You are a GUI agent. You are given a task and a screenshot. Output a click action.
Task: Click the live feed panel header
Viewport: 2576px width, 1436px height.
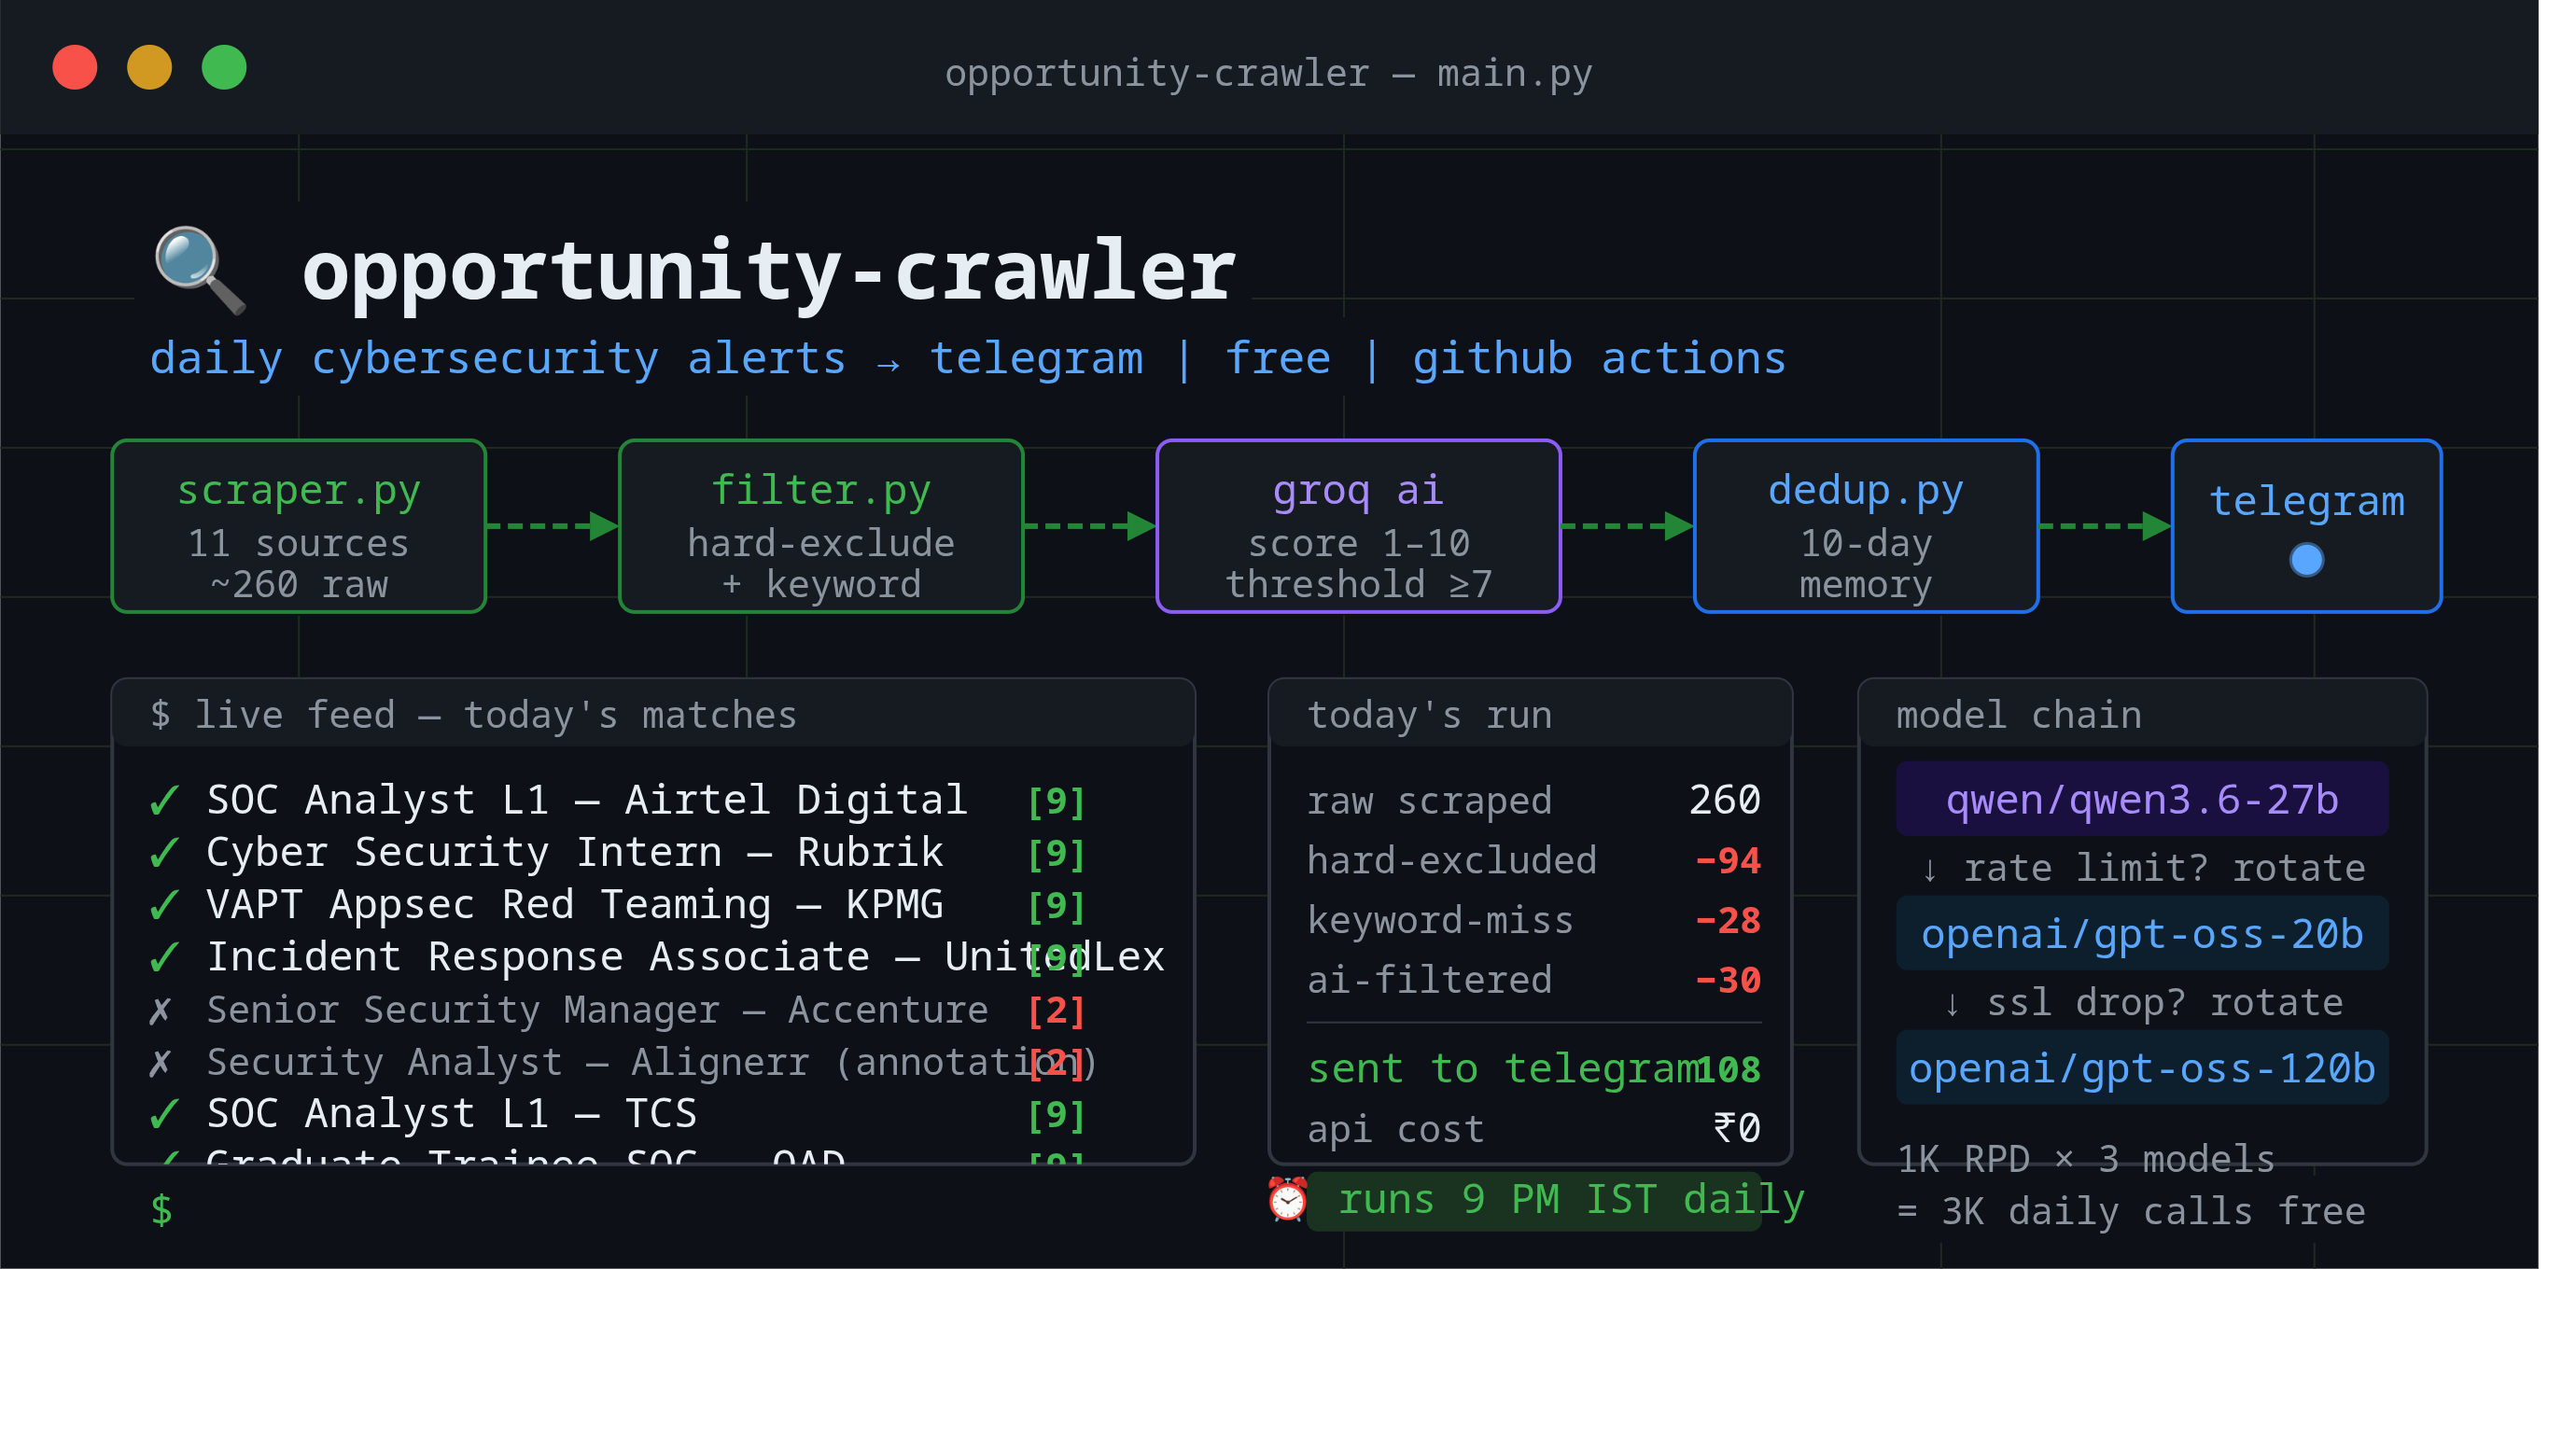point(653,714)
